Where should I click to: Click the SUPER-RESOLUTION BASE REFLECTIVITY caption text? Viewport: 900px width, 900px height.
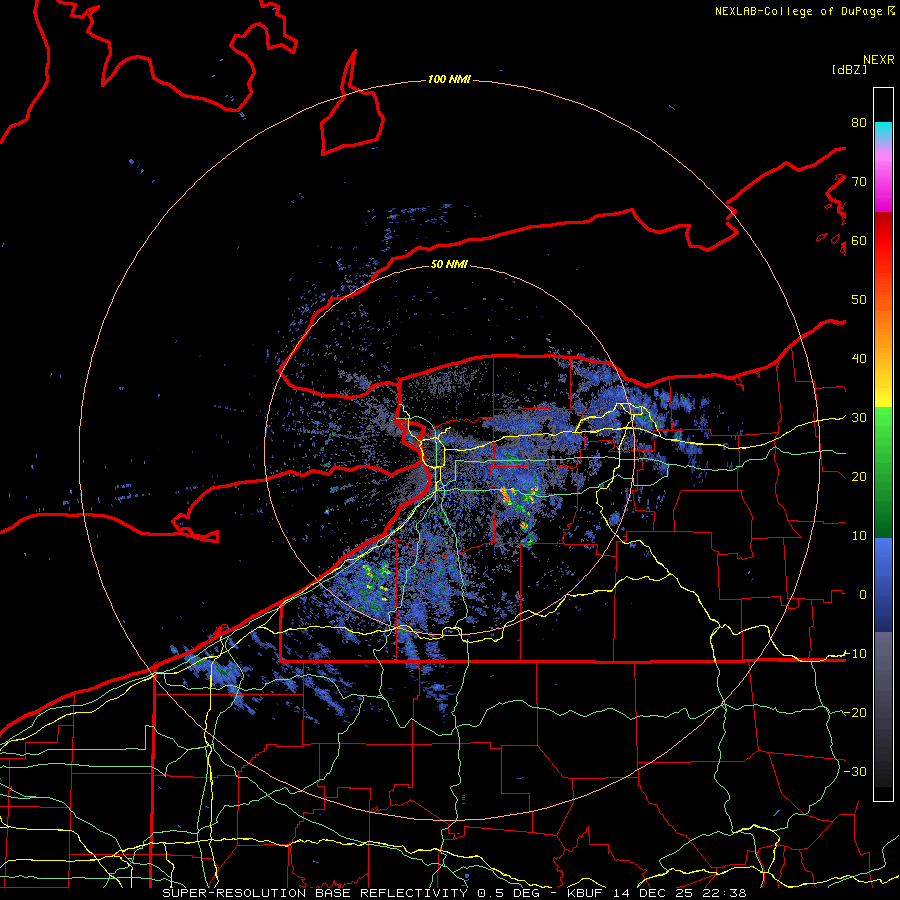[315, 893]
